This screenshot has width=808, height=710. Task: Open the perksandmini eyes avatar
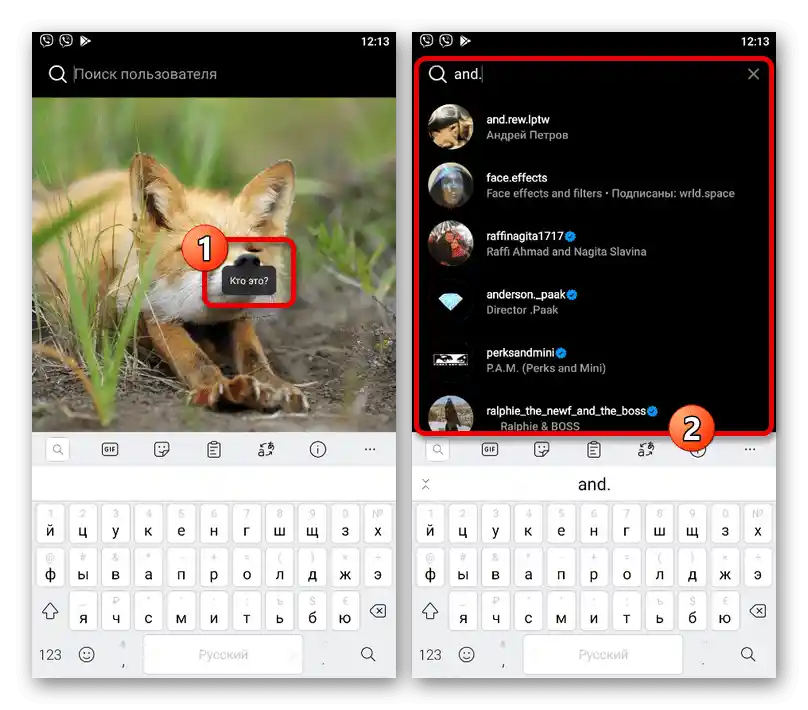(x=450, y=360)
